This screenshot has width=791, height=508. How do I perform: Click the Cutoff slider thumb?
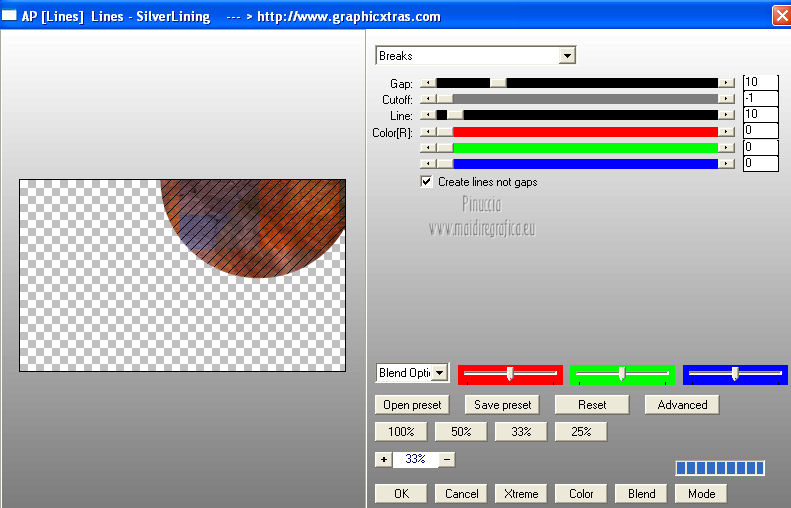(445, 99)
